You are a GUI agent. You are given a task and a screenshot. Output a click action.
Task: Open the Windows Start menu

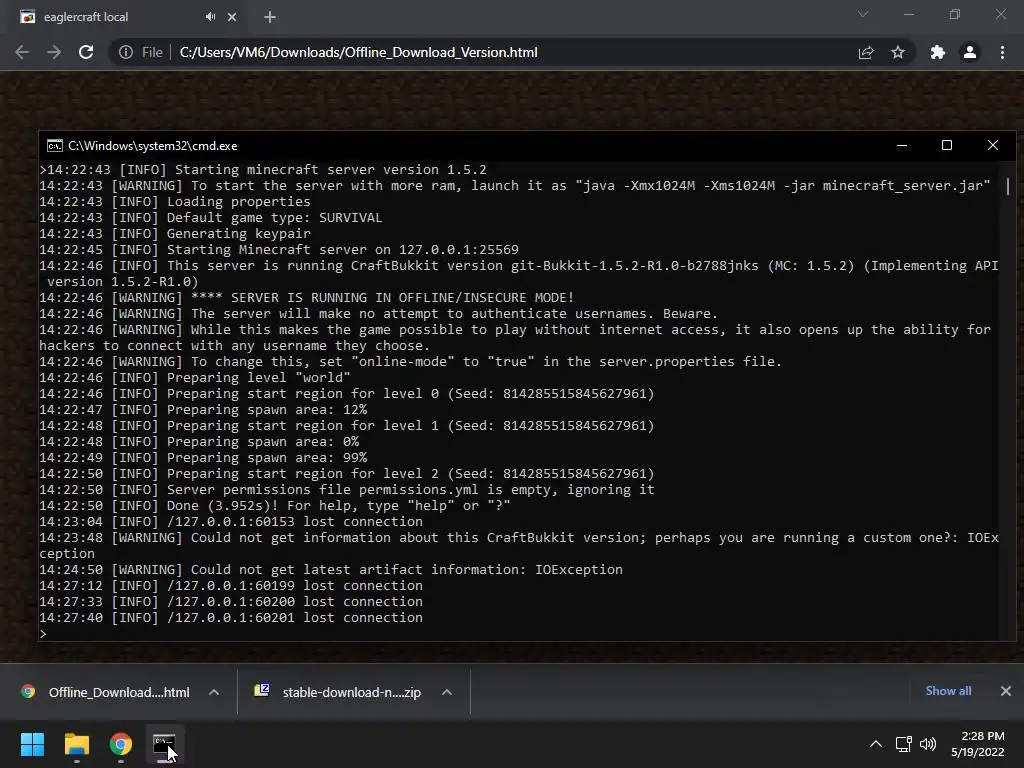point(32,744)
